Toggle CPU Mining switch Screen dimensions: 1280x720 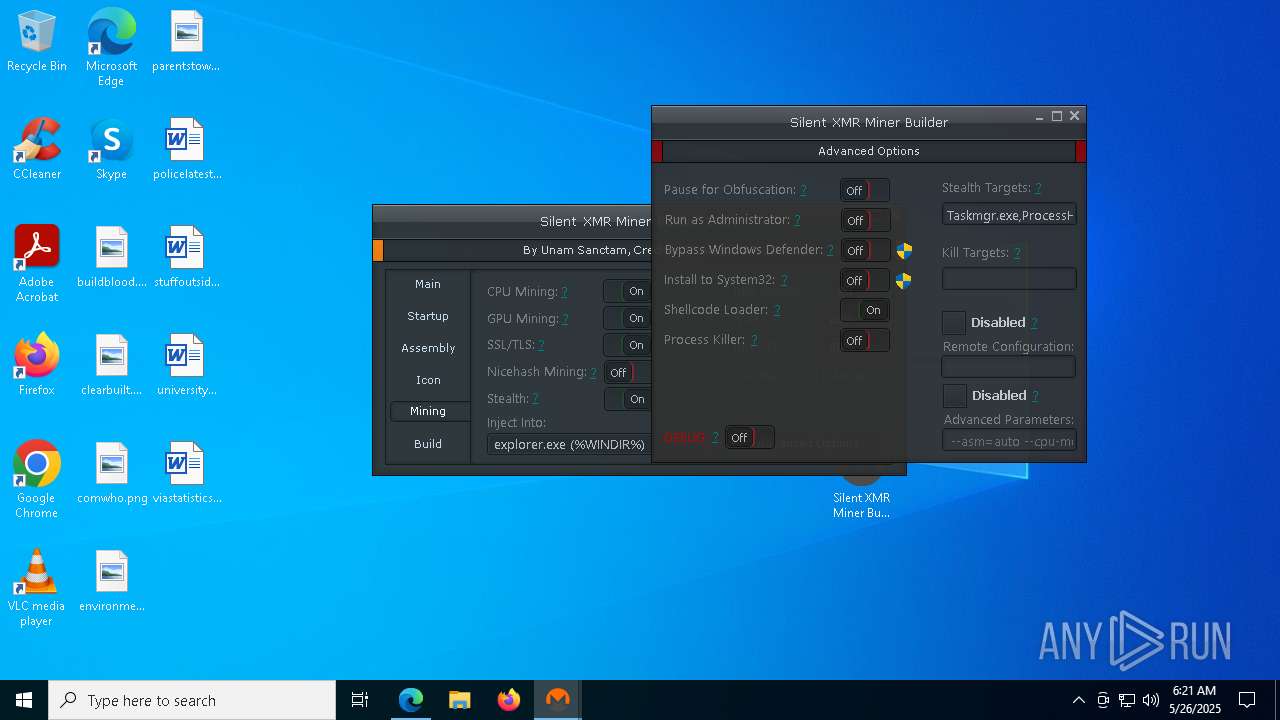(627, 291)
